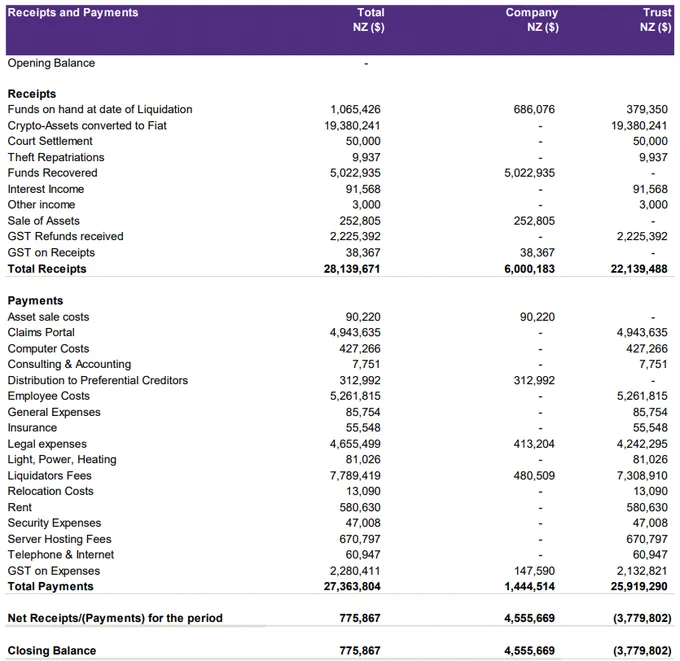Click the 'Payments' section heading

pos(35,301)
